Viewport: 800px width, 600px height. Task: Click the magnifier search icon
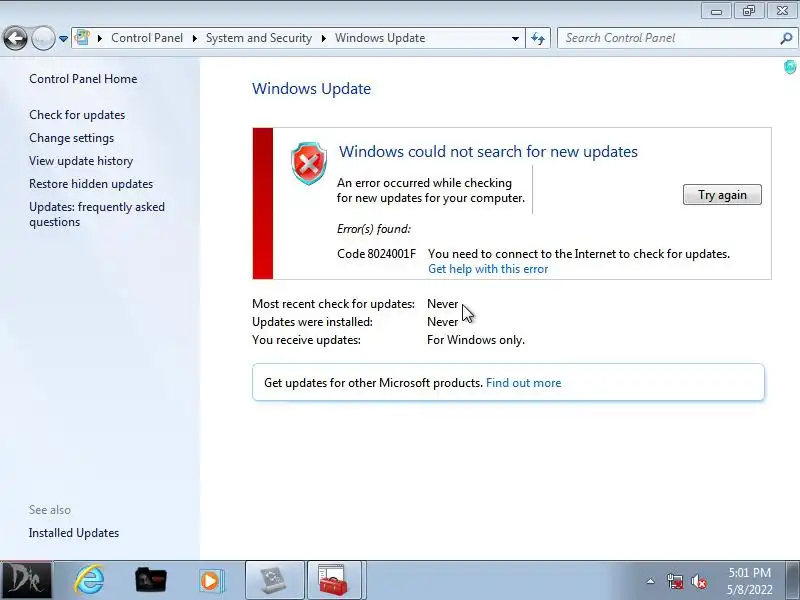[x=786, y=38]
